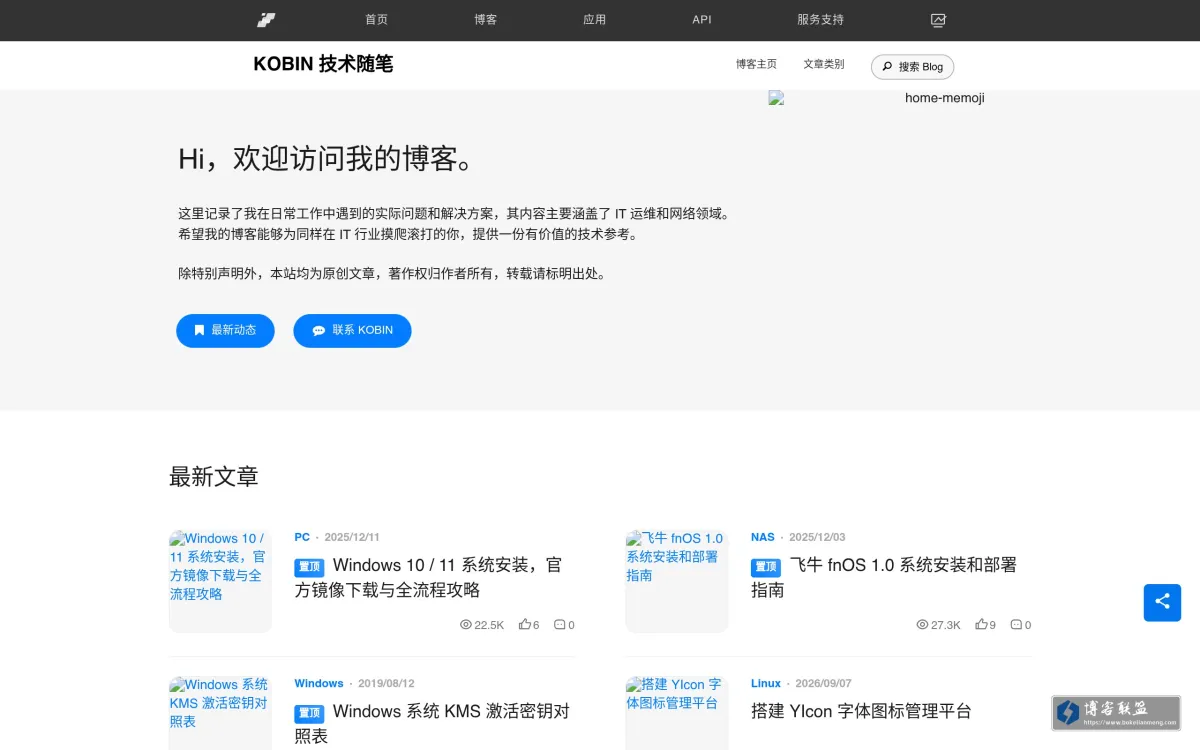Open 博客 in the top navigation
Screen dimensions: 1200x750
485,20
